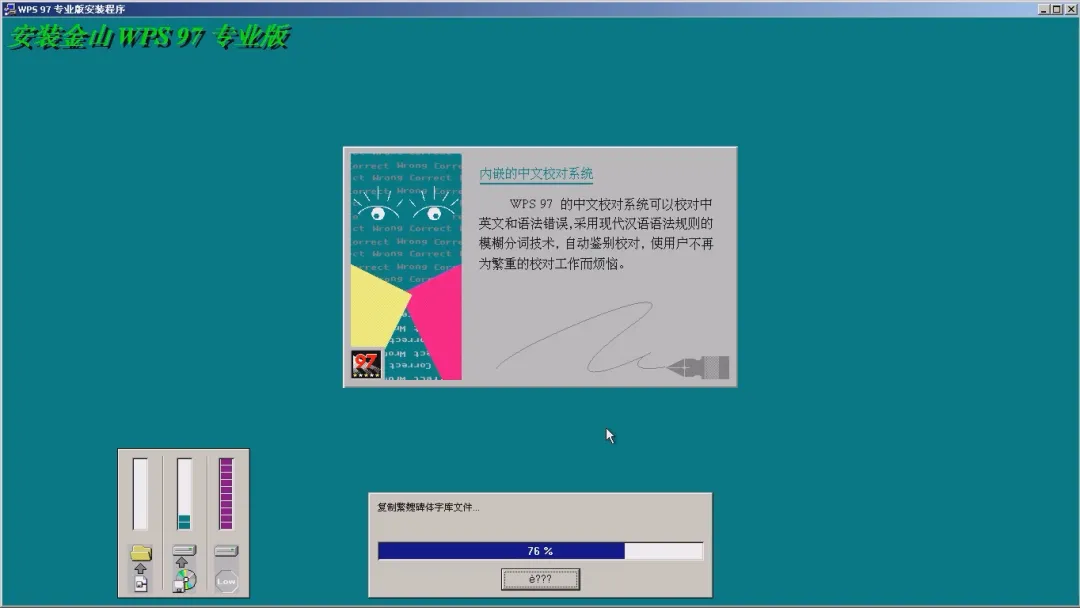Click the 内嵌的中文校对系统 heading

(x=536, y=174)
